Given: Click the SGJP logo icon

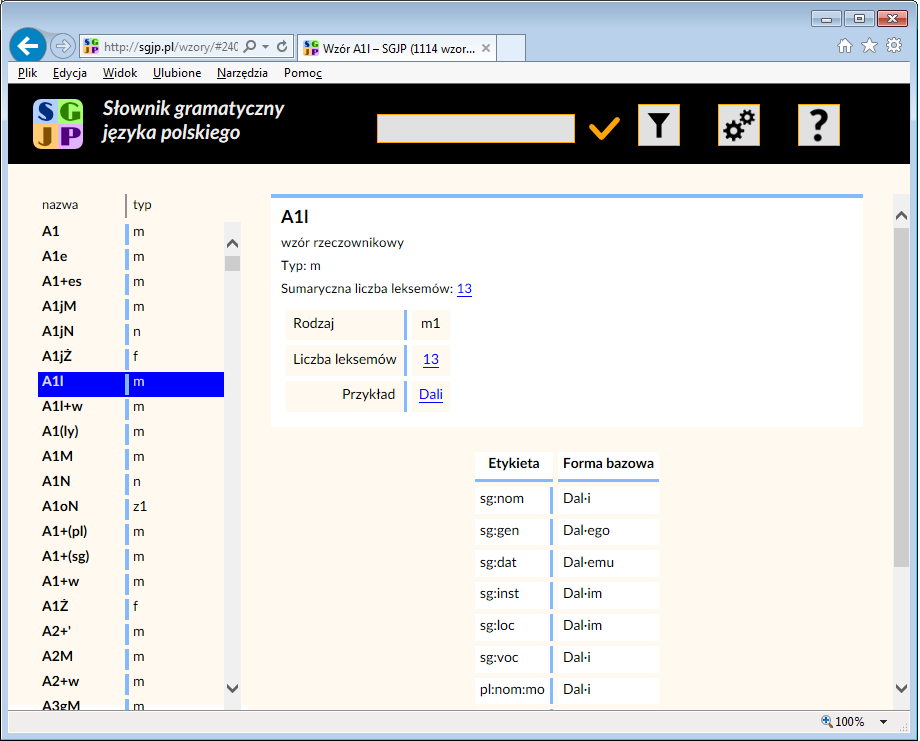Looking at the screenshot, I should 58,124.
